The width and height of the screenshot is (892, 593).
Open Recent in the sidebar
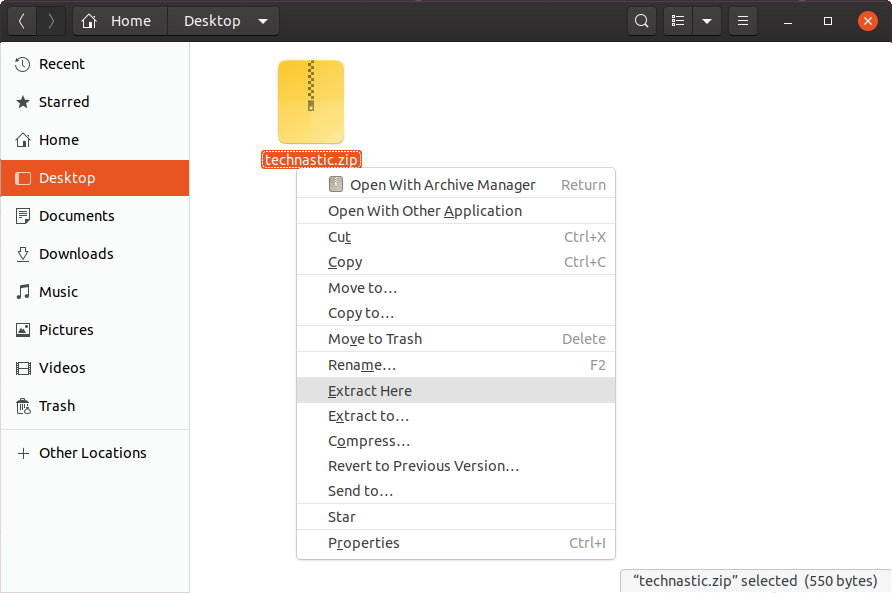62,64
